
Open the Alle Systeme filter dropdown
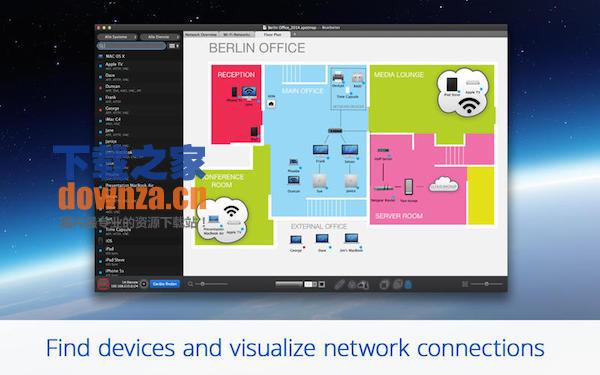[x=117, y=37]
